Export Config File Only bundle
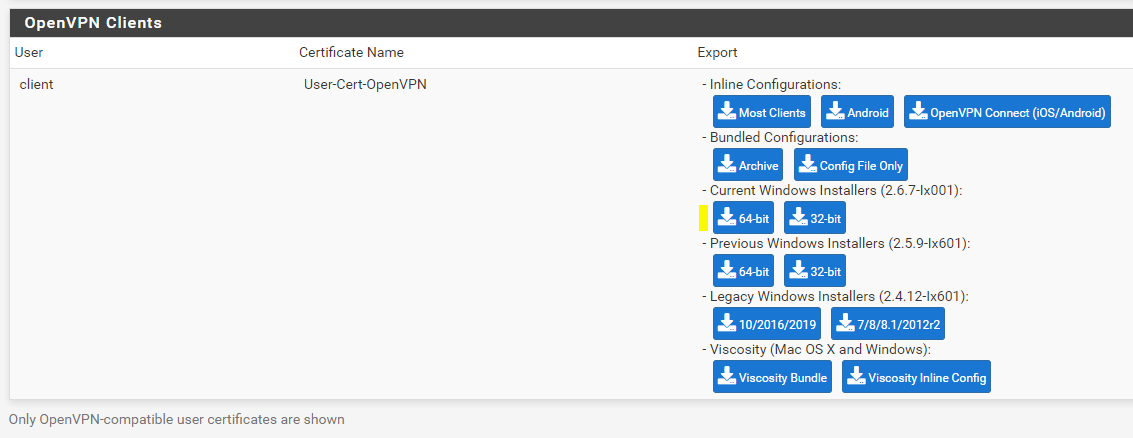The height and width of the screenshot is (438, 1133). [x=850, y=165]
